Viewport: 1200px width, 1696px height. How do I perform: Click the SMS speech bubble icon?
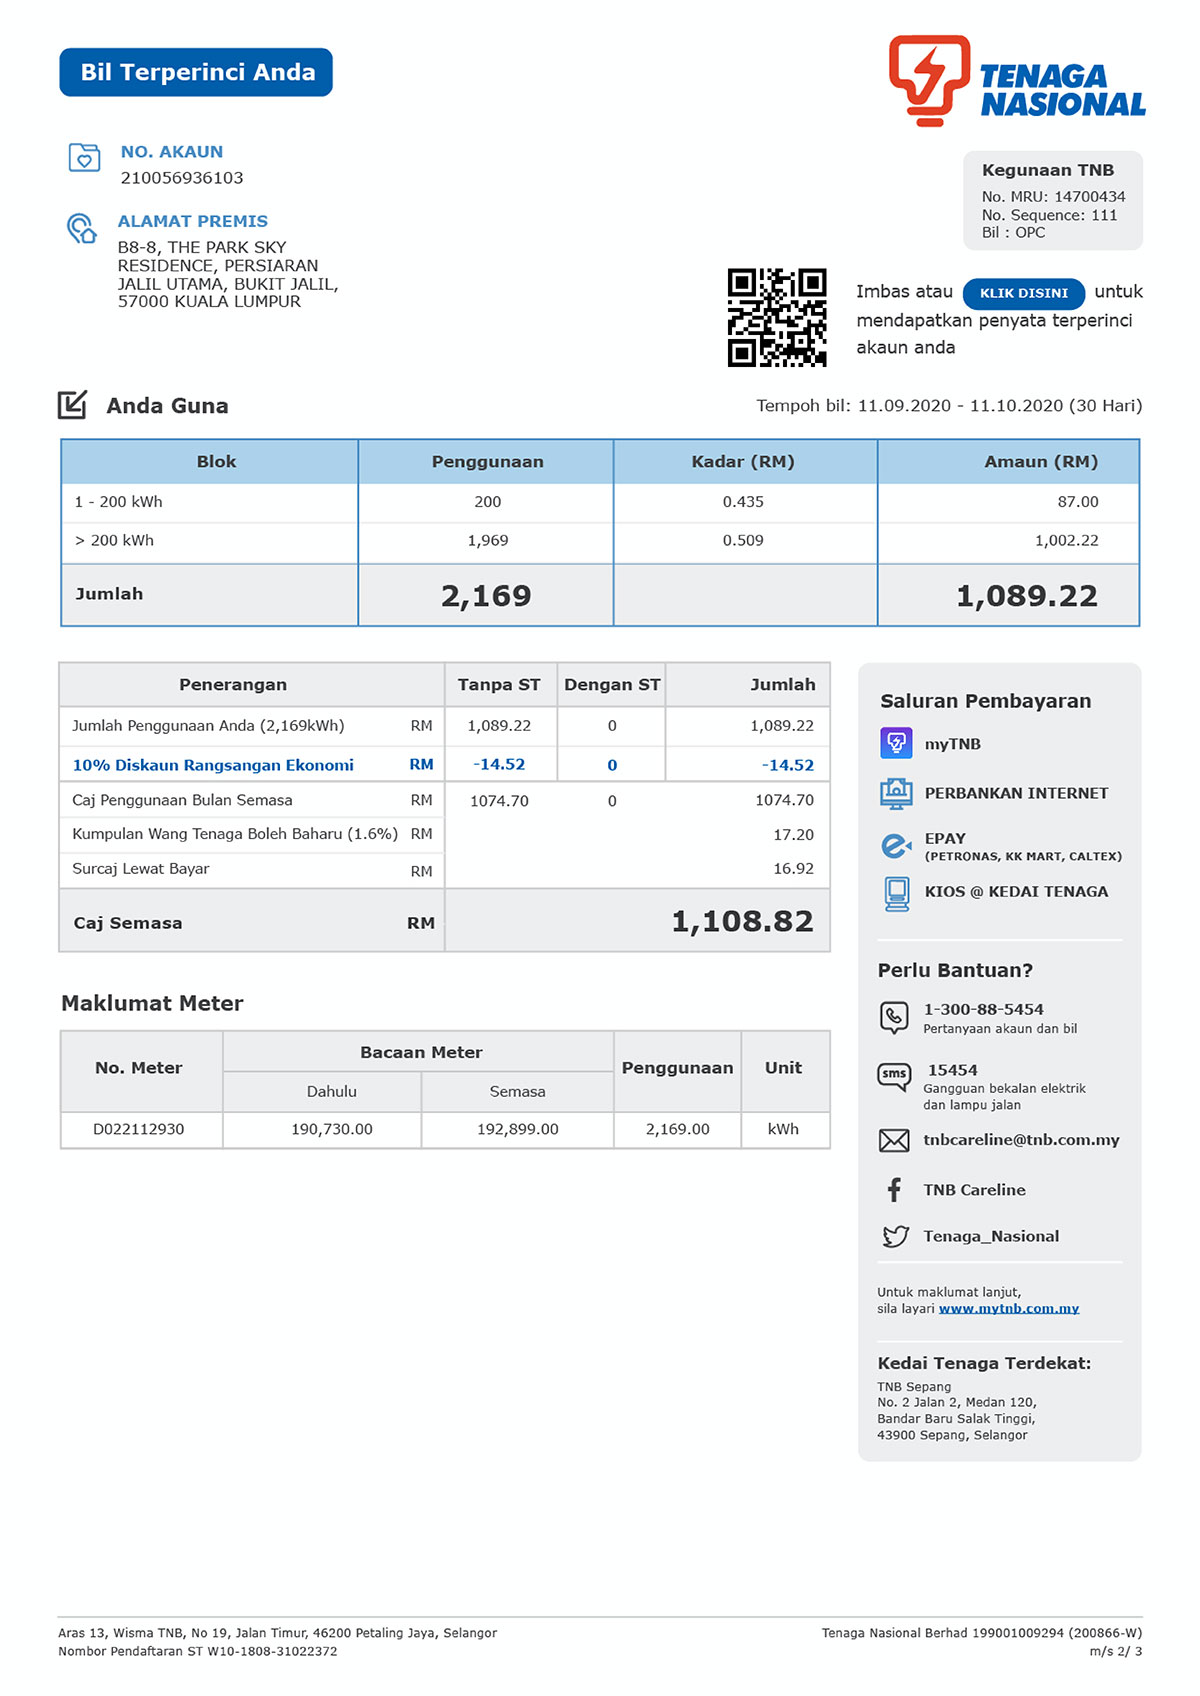894,1076
